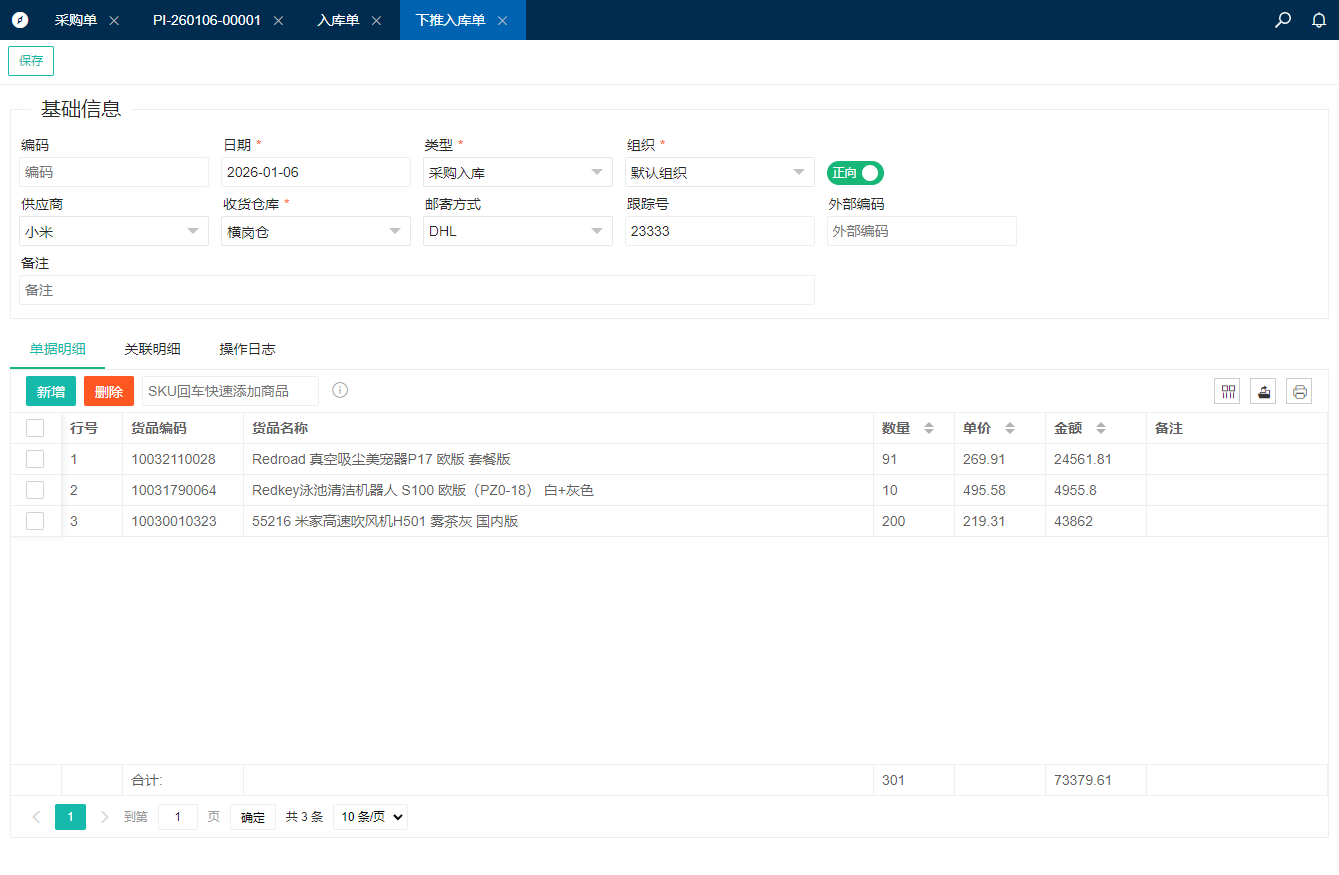Click the info icon beside the SKU input
Viewport: 1339px width, 875px height.
[340, 390]
